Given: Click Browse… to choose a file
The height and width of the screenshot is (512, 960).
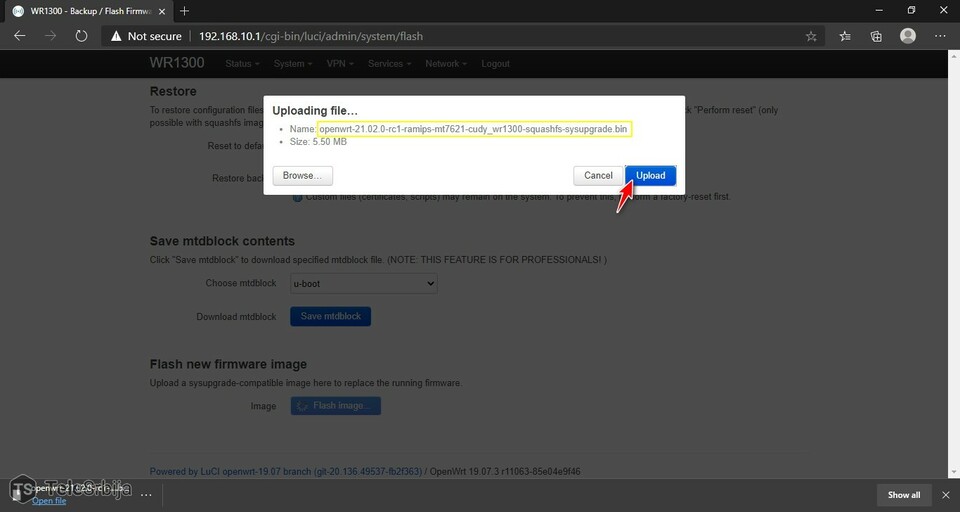Looking at the screenshot, I should coord(302,176).
